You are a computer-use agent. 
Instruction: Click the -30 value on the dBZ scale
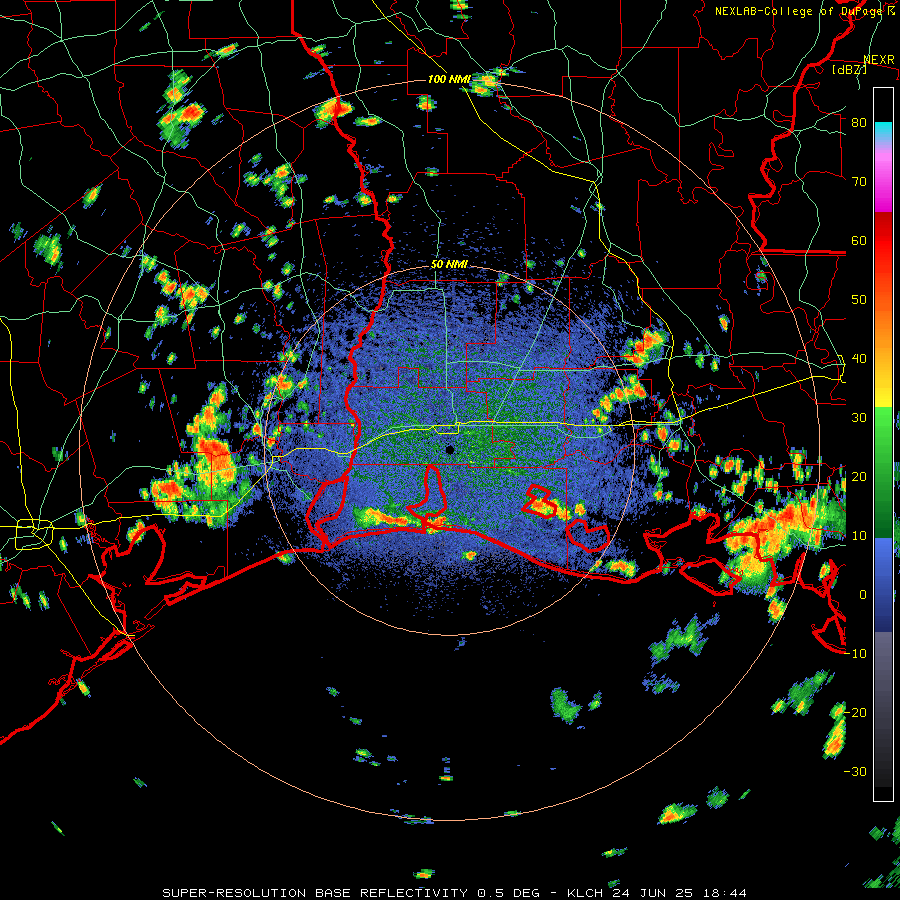pyautogui.click(x=855, y=771)
